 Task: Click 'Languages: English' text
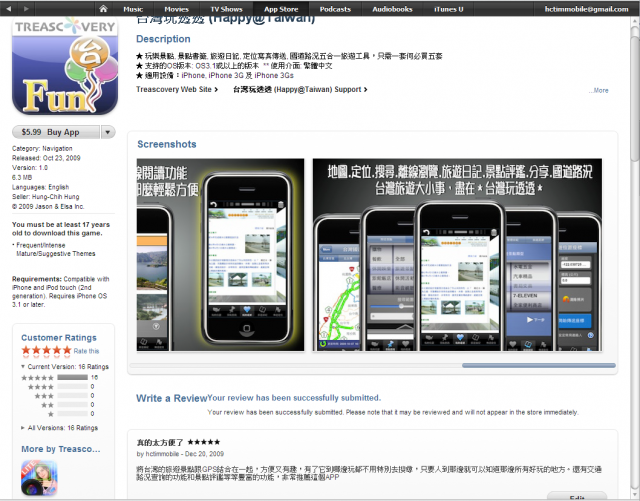click(40, 187)
